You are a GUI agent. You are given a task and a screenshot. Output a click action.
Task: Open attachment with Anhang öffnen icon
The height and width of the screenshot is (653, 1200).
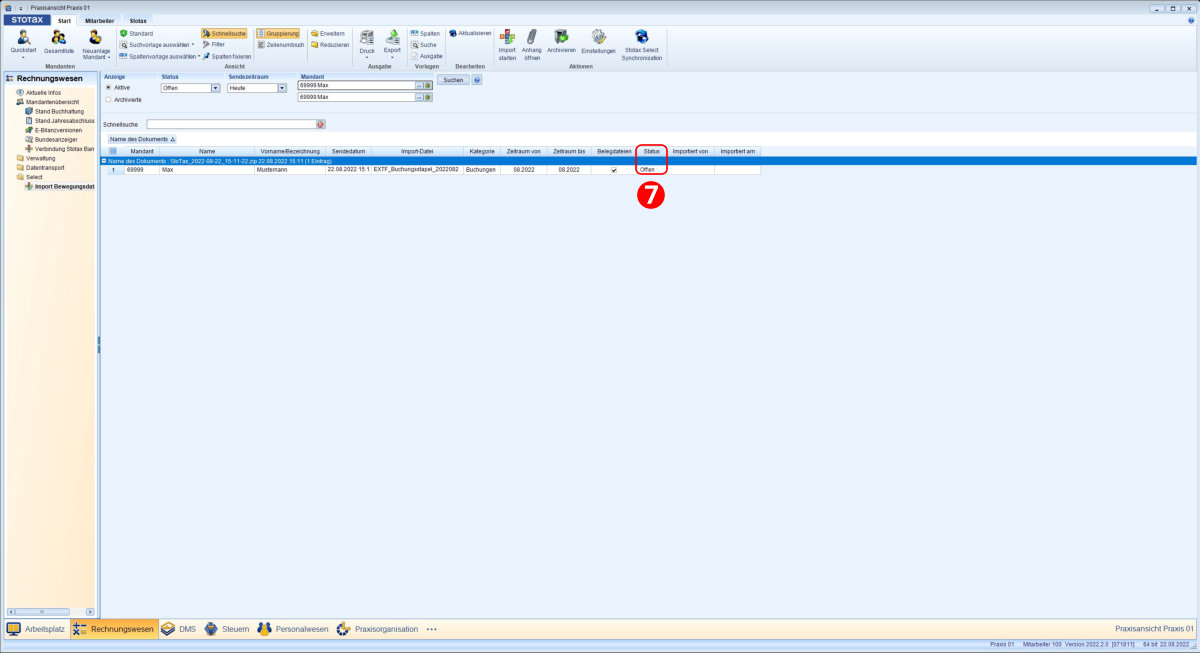(531, 37)
